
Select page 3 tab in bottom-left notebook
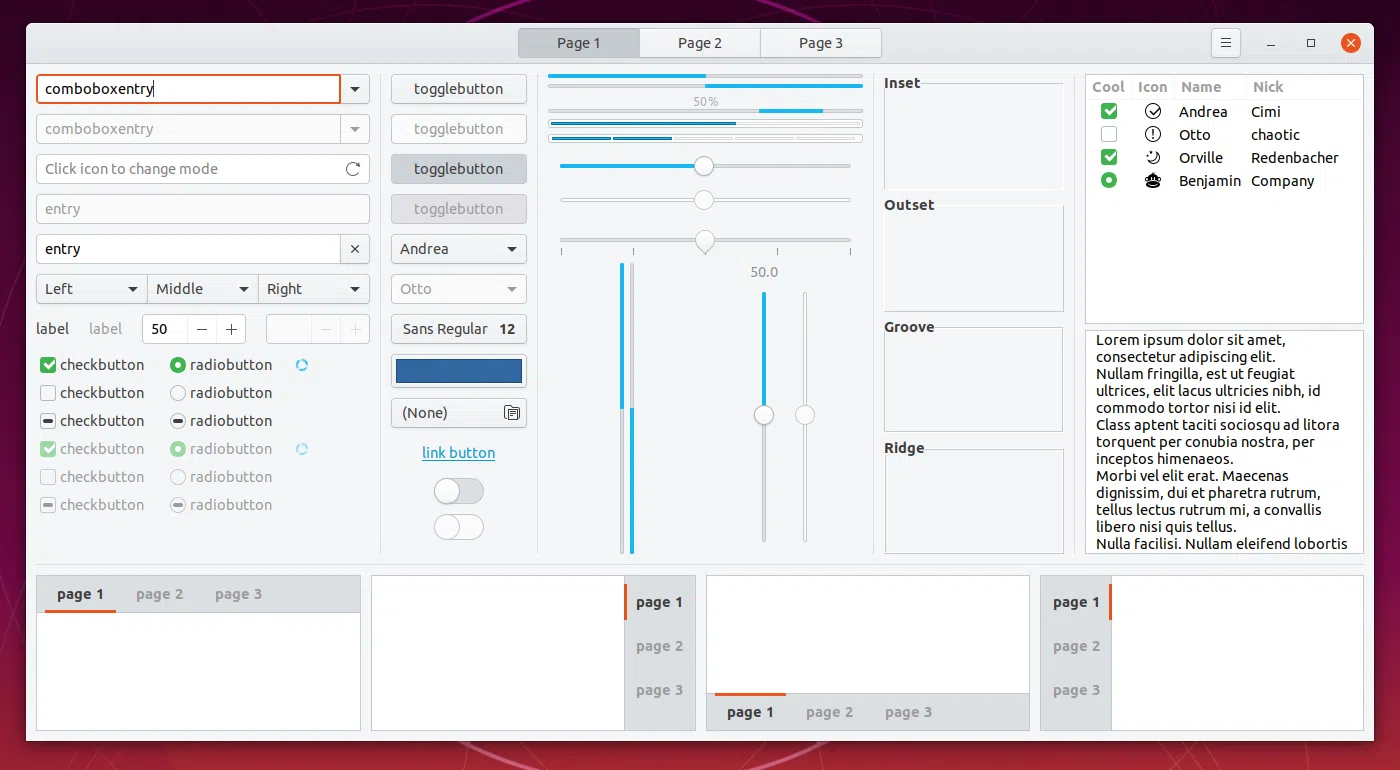click(238, 594)
